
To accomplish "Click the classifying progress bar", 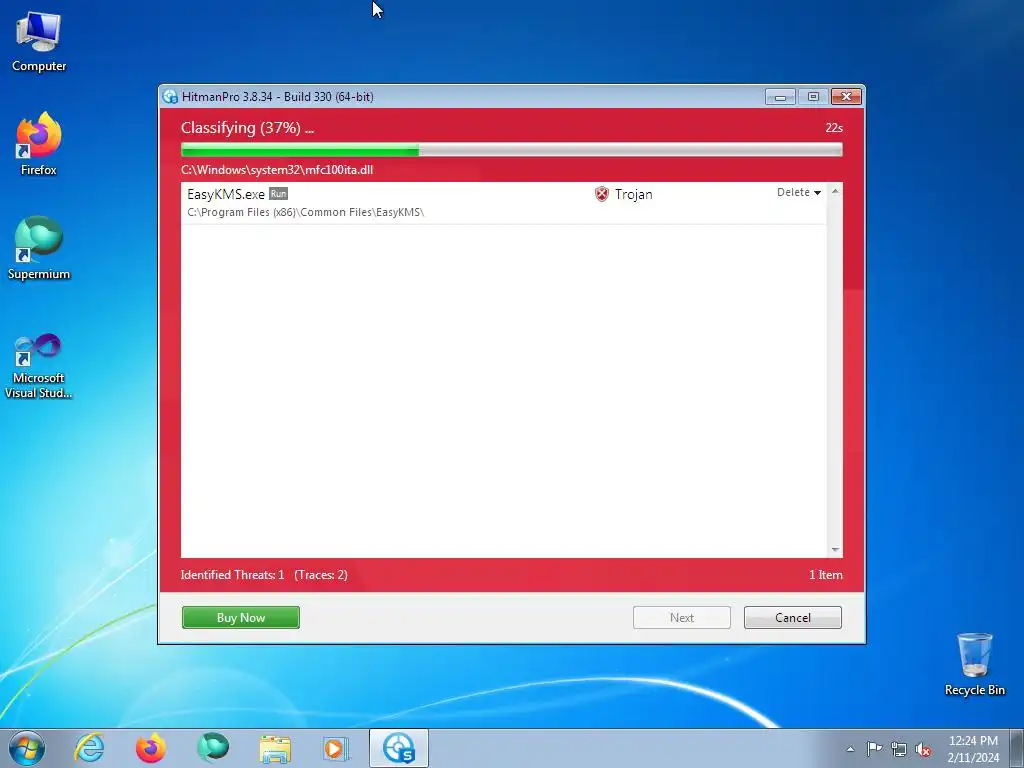I will [511, 150].
